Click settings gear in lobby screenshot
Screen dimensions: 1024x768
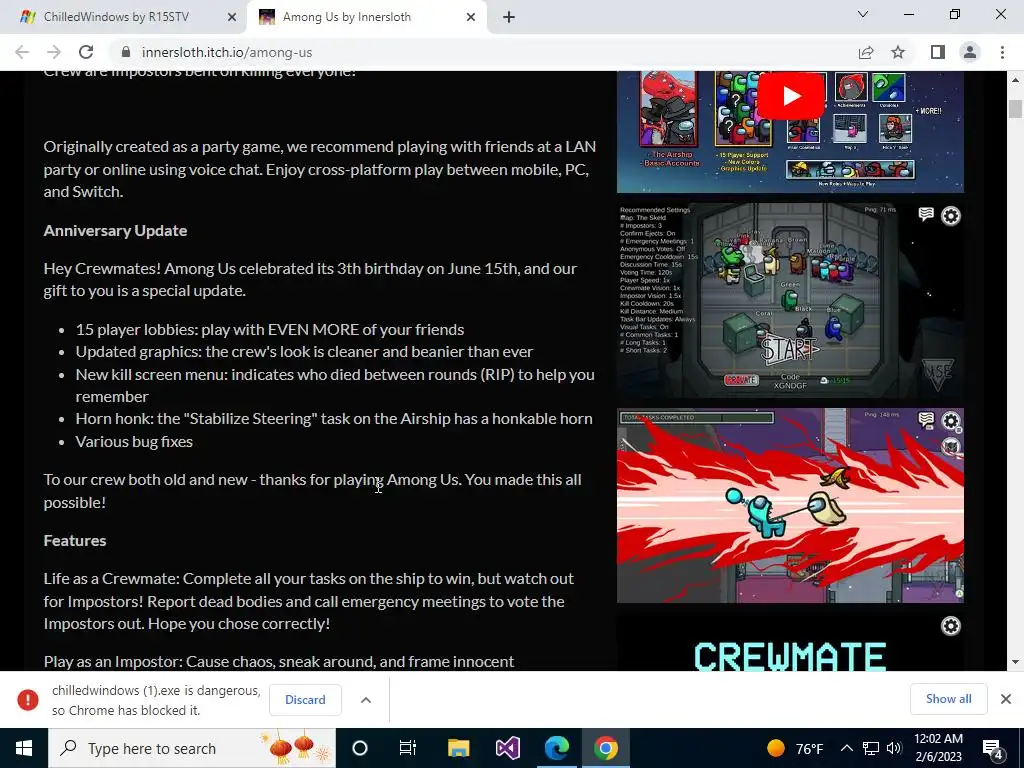coord(951,216)
